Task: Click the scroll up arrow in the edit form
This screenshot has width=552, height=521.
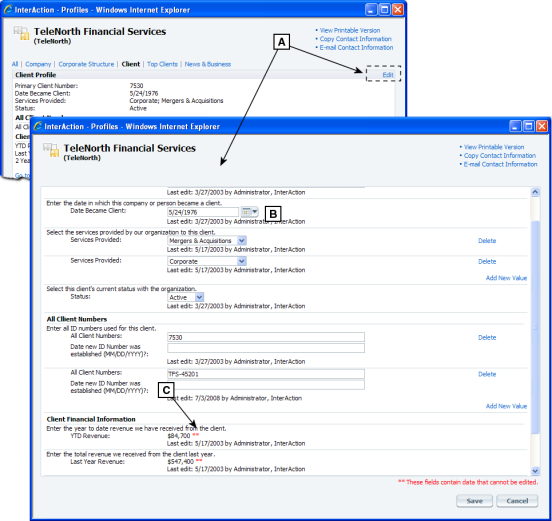Action: (535, 192)
